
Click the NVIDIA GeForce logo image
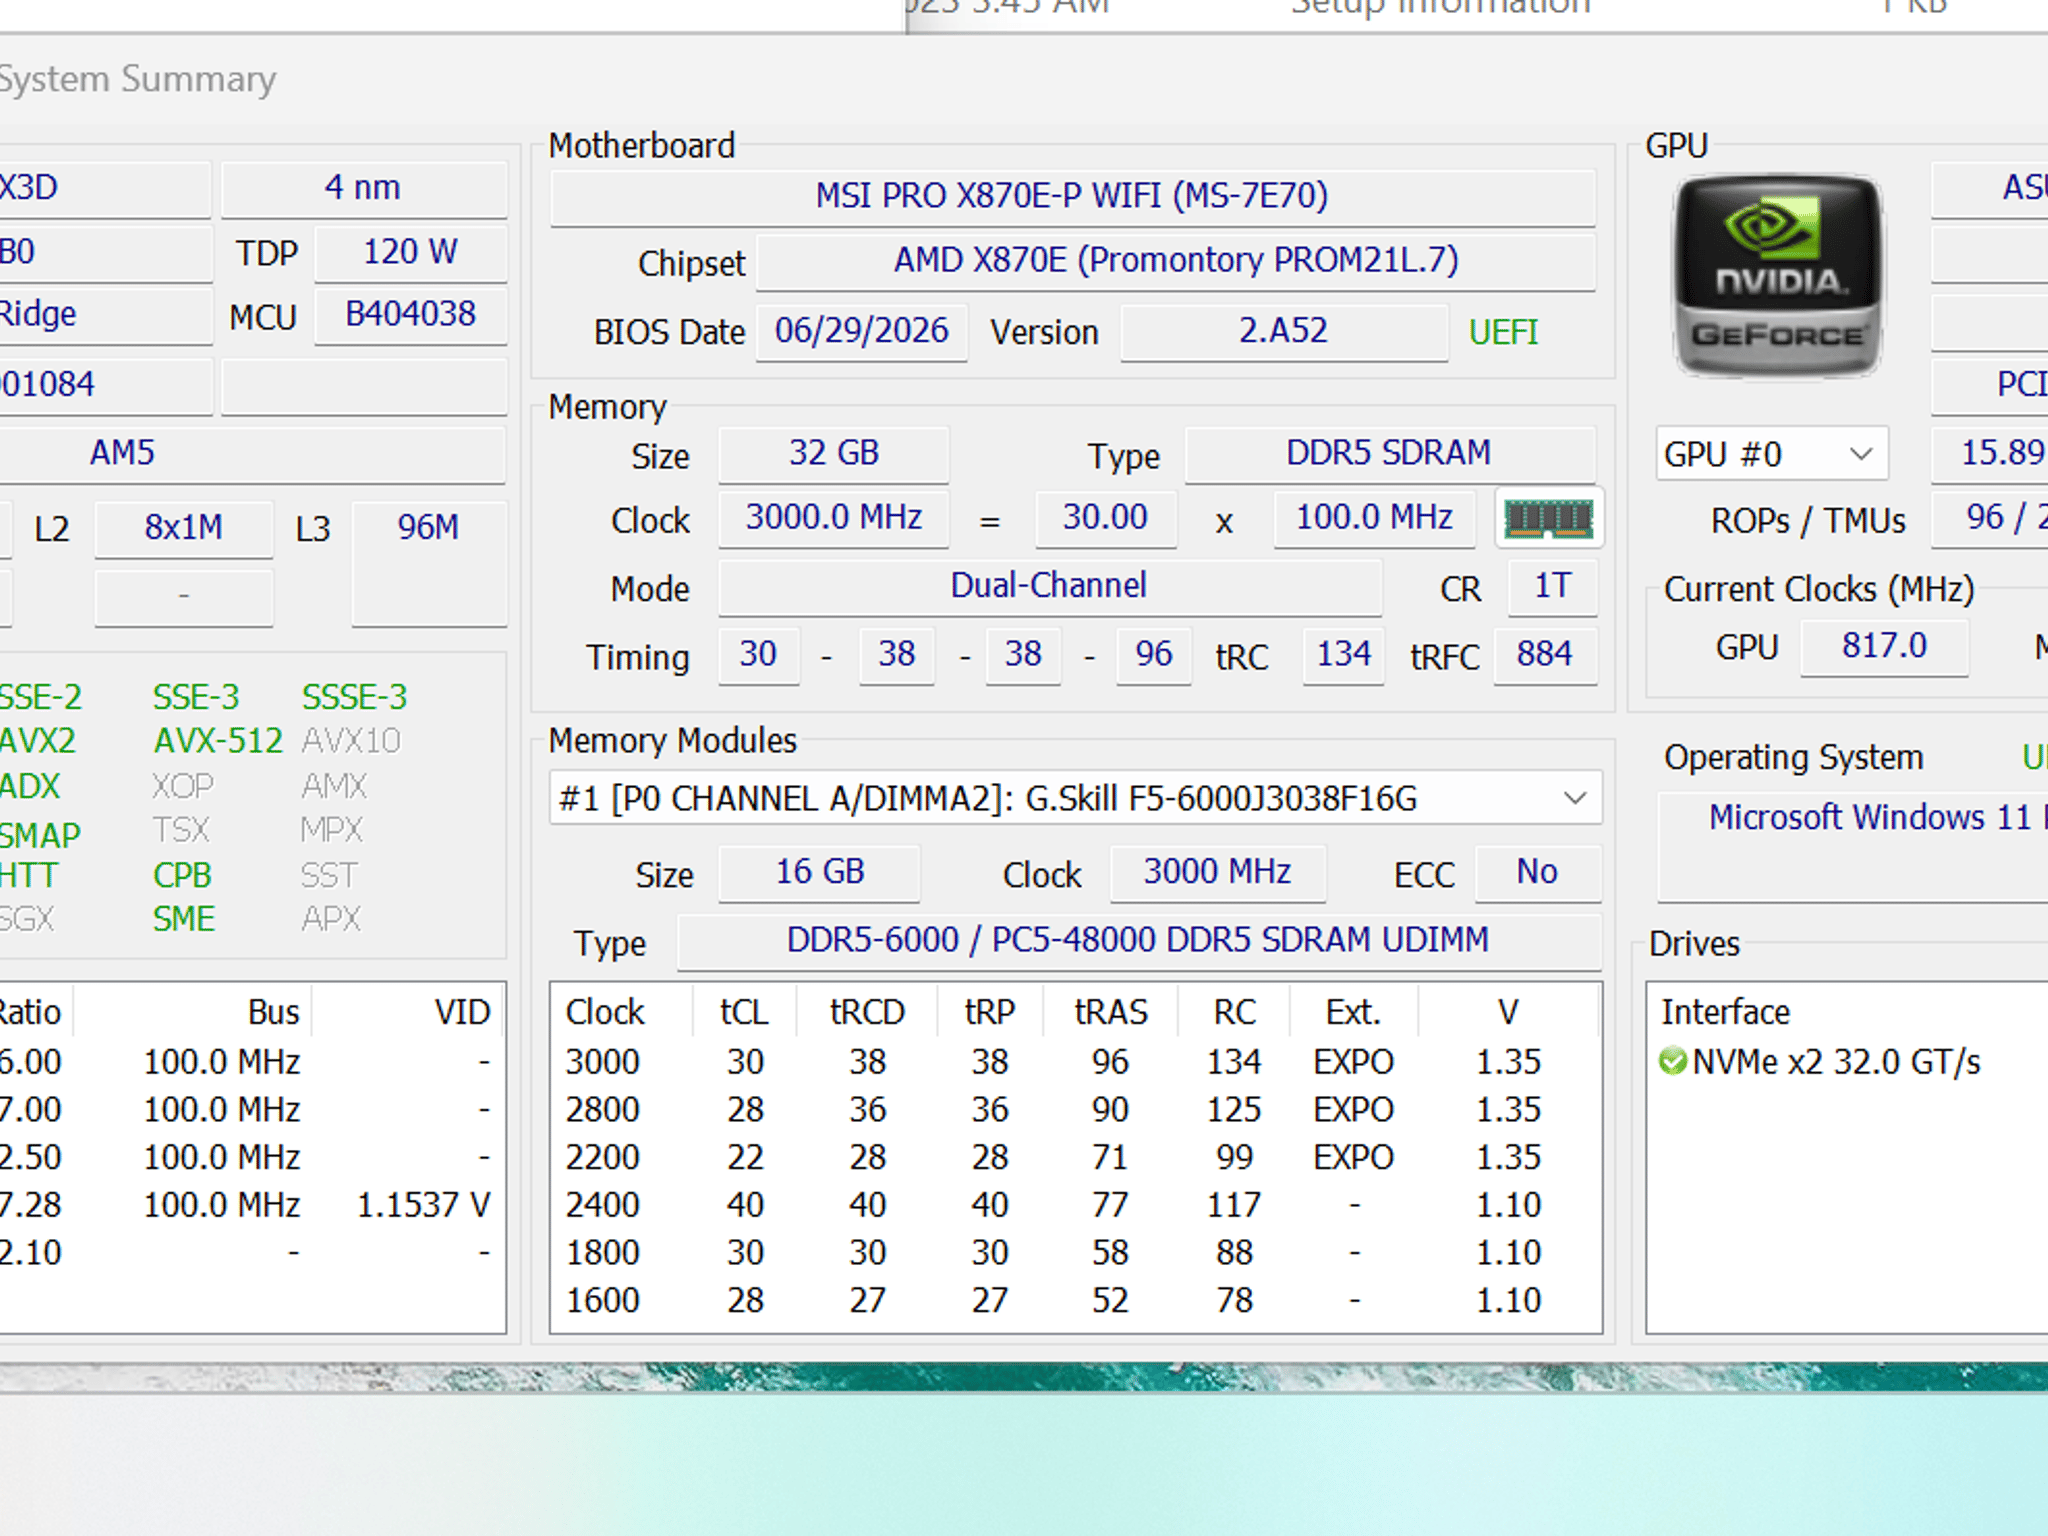[1777, 276]
